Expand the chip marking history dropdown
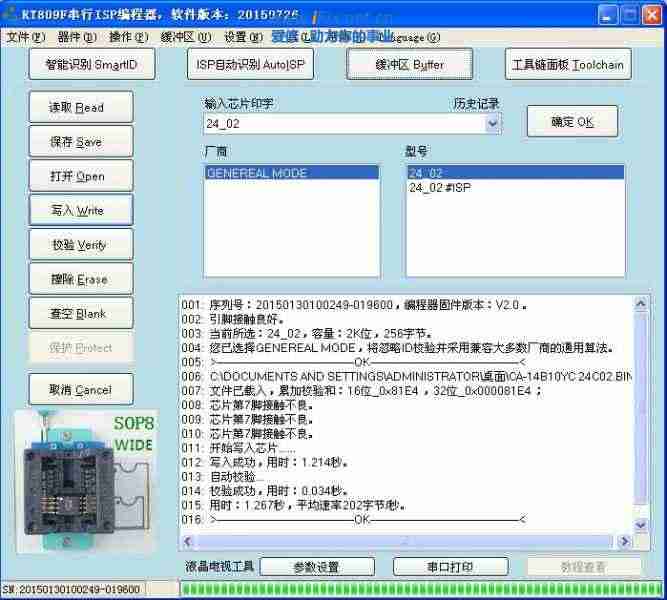 [x=492, y=123]
